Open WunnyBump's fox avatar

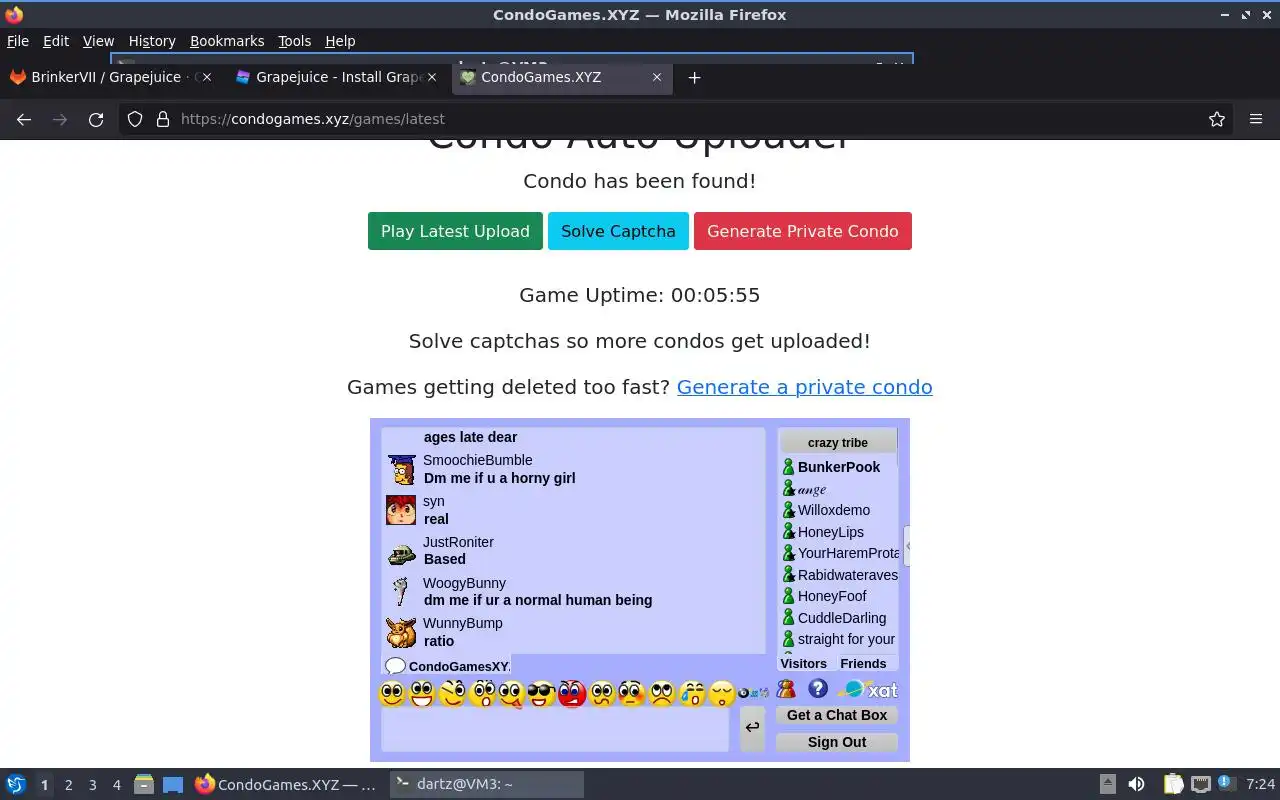(x=401, y=633)
